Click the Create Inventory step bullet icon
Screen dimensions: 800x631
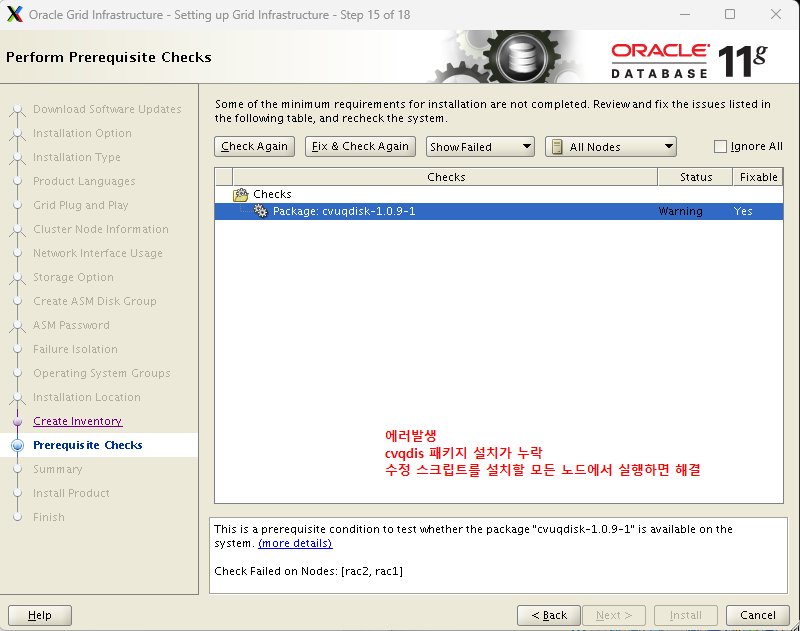(x=17, y=421)
